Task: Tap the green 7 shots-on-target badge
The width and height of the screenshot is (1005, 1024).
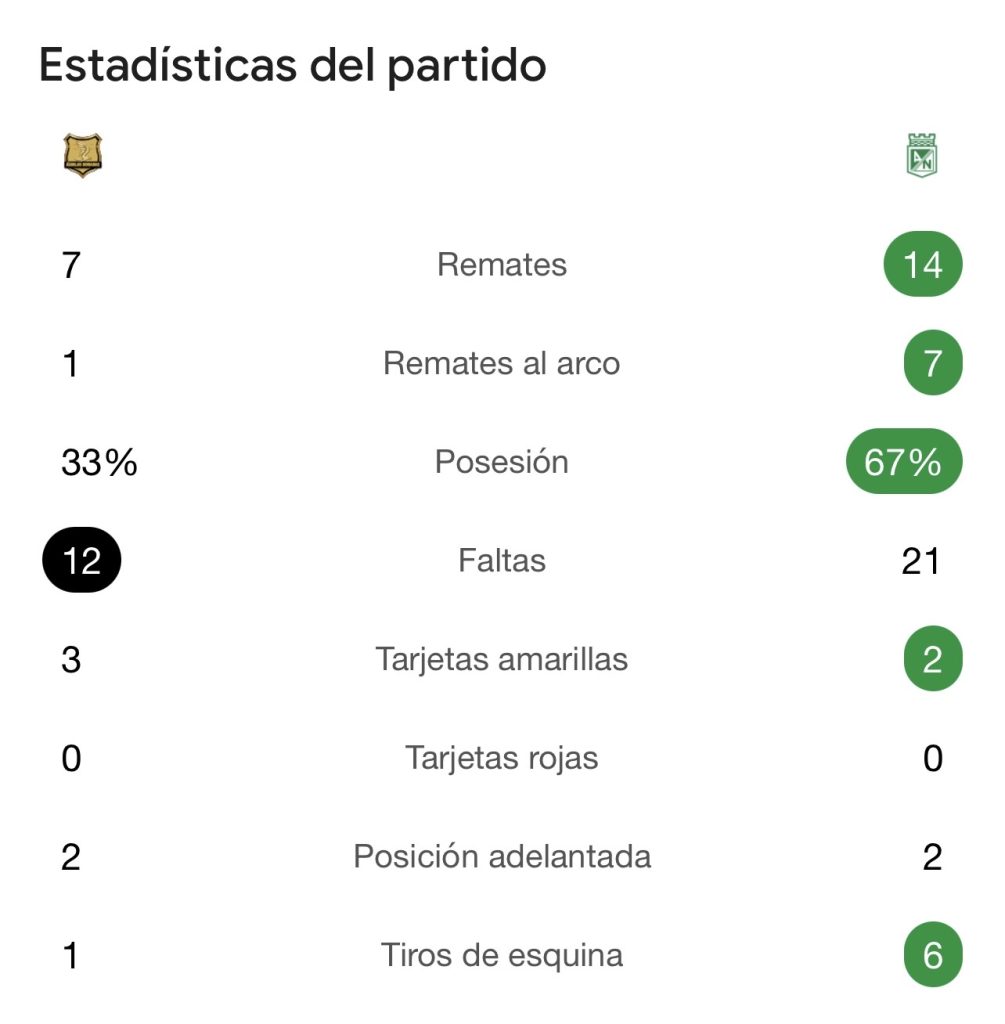Action: click(932, 363)
